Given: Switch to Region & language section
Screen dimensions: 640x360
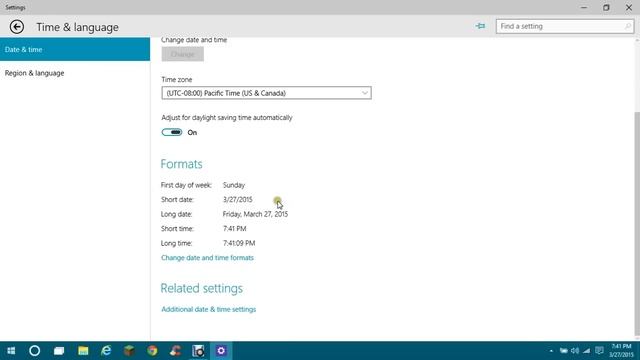Looking at the screenshot, I should 75,73.
